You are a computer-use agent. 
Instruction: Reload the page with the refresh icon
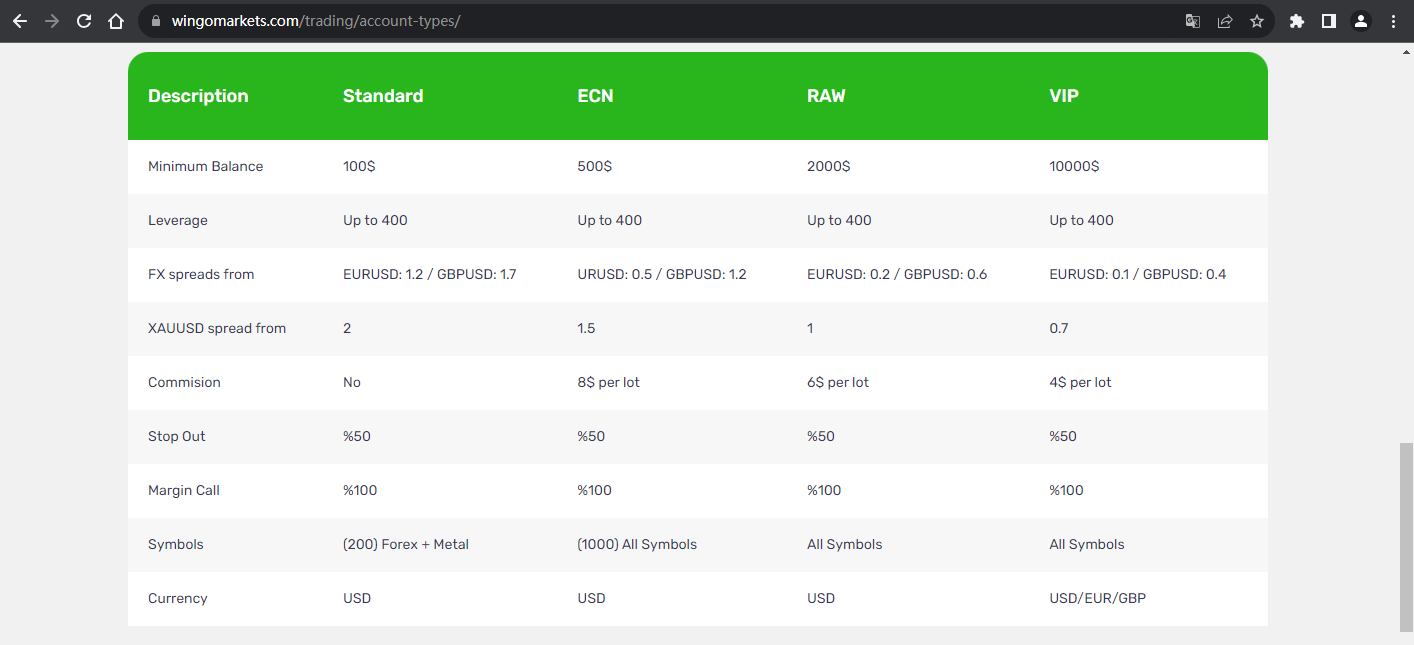84,21
